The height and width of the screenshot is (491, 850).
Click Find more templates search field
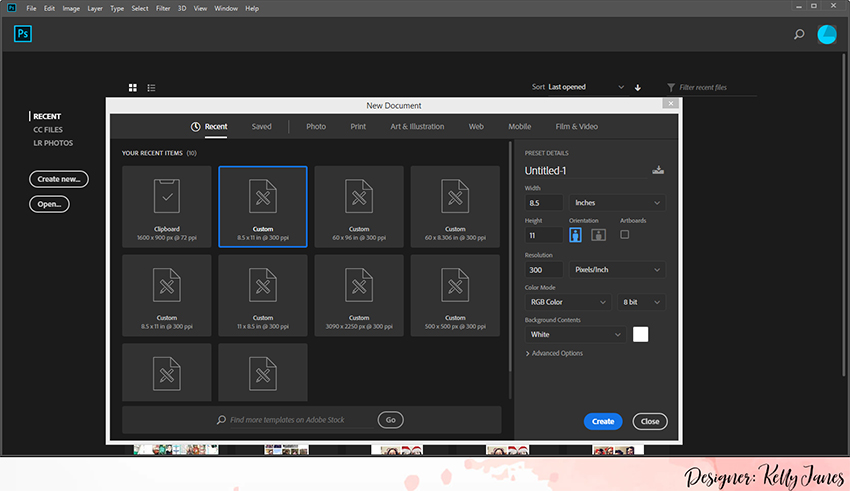tap(301, 420)
